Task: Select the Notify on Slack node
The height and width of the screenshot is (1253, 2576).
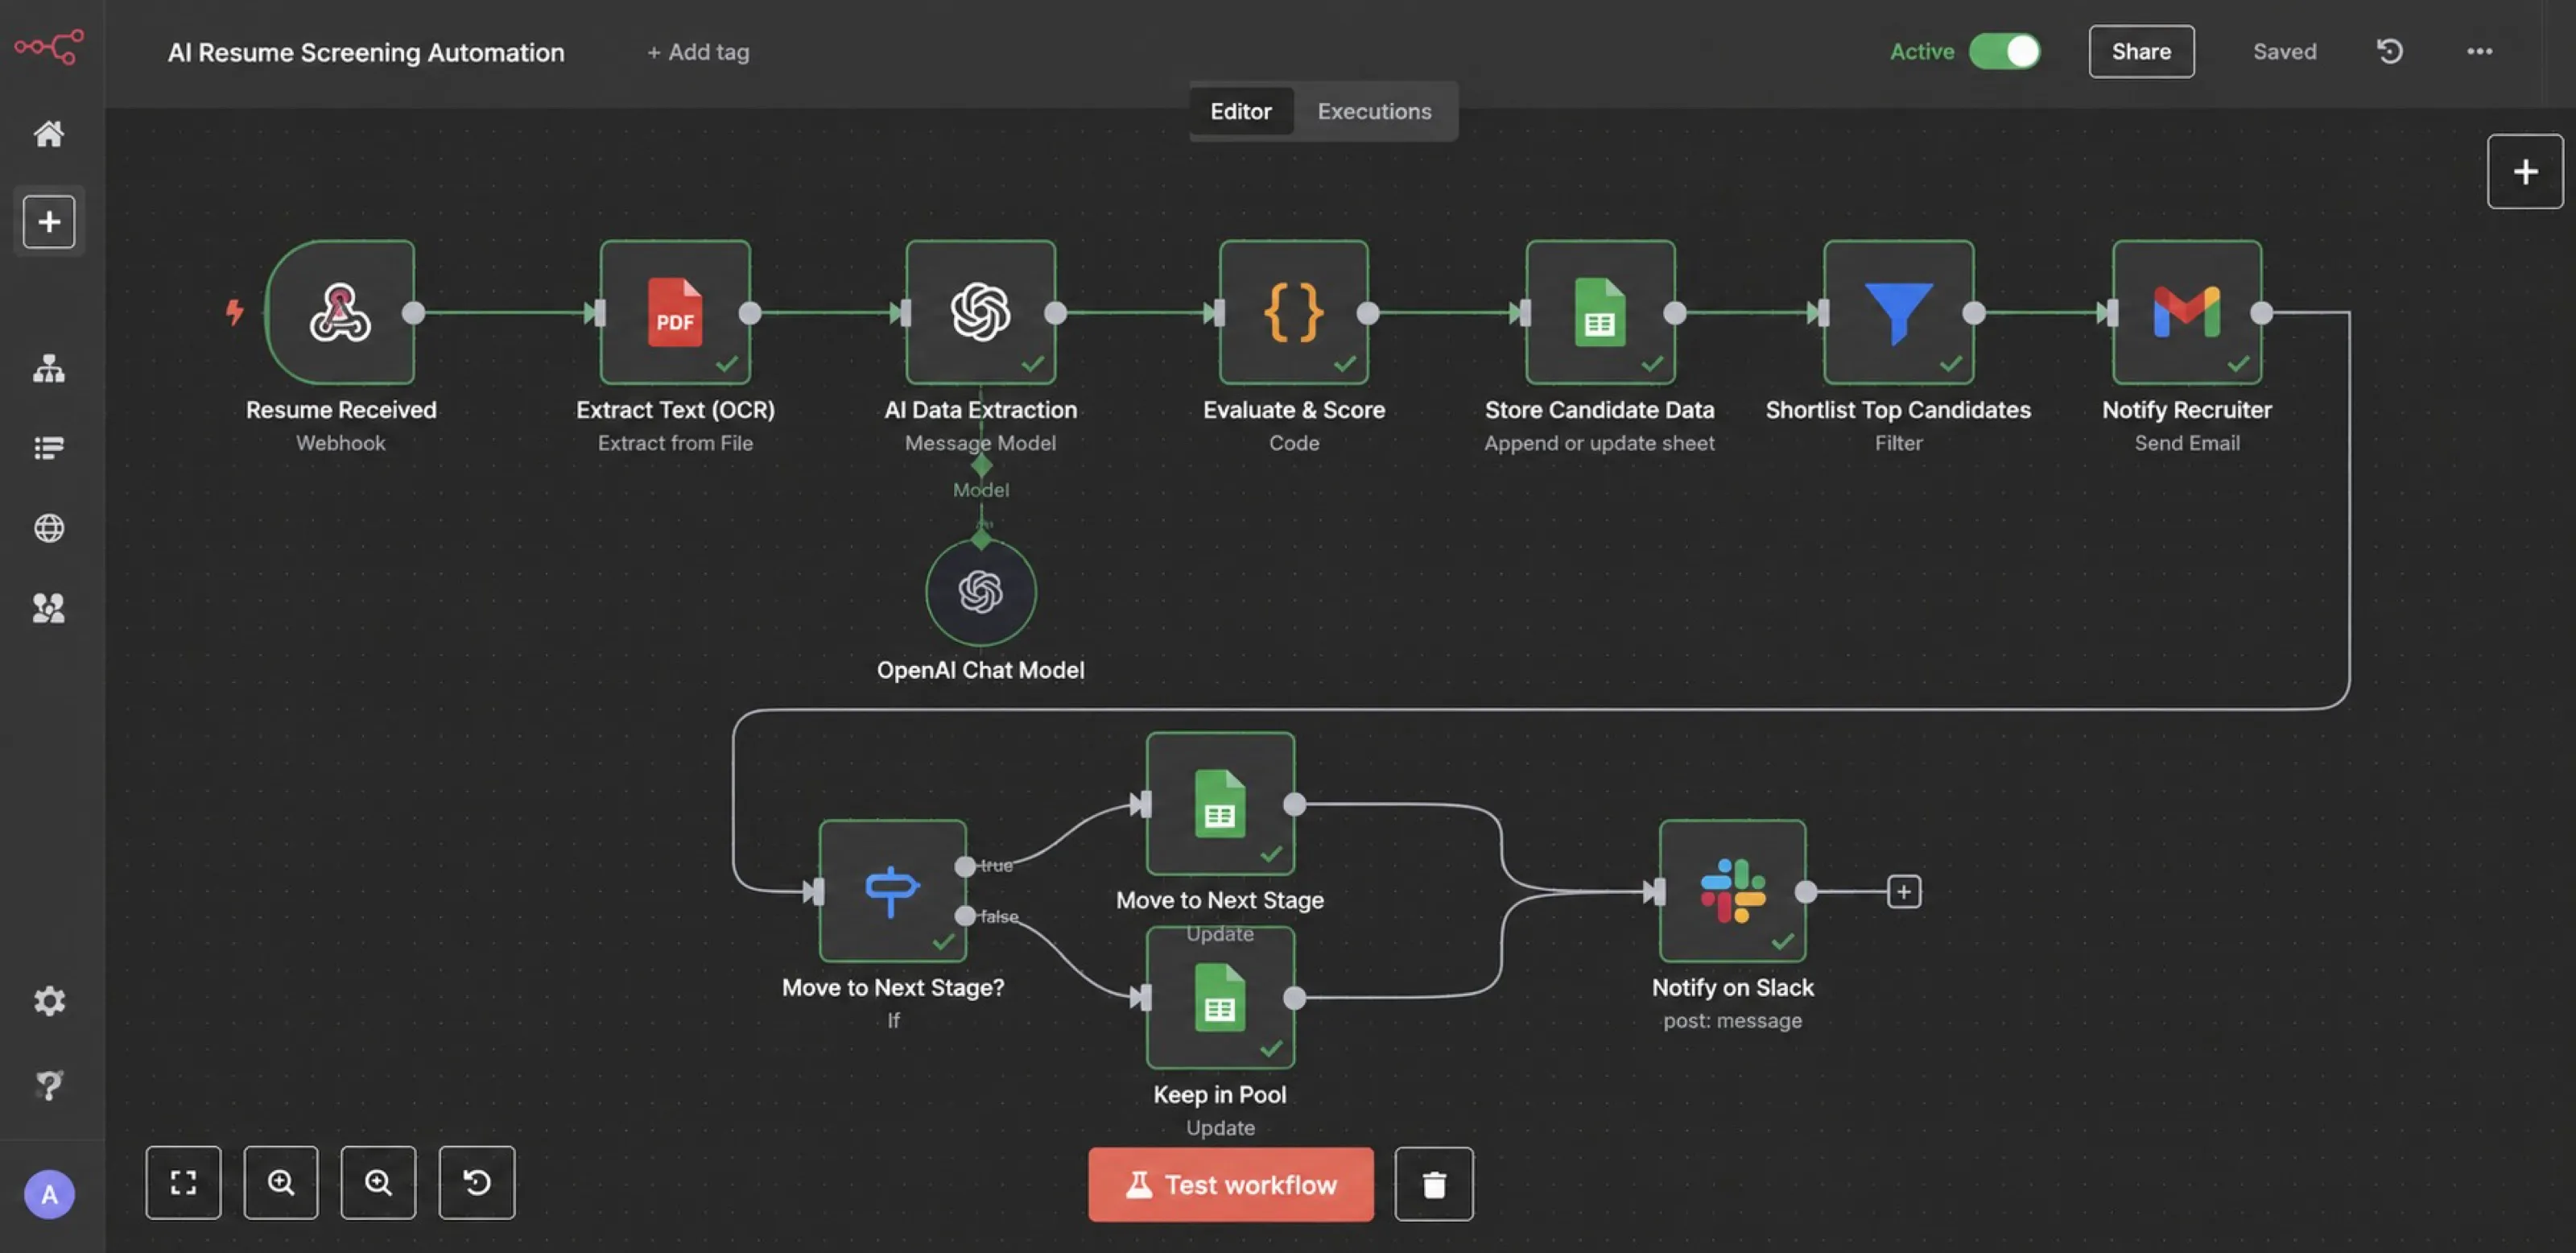Action: (1732, 891)
